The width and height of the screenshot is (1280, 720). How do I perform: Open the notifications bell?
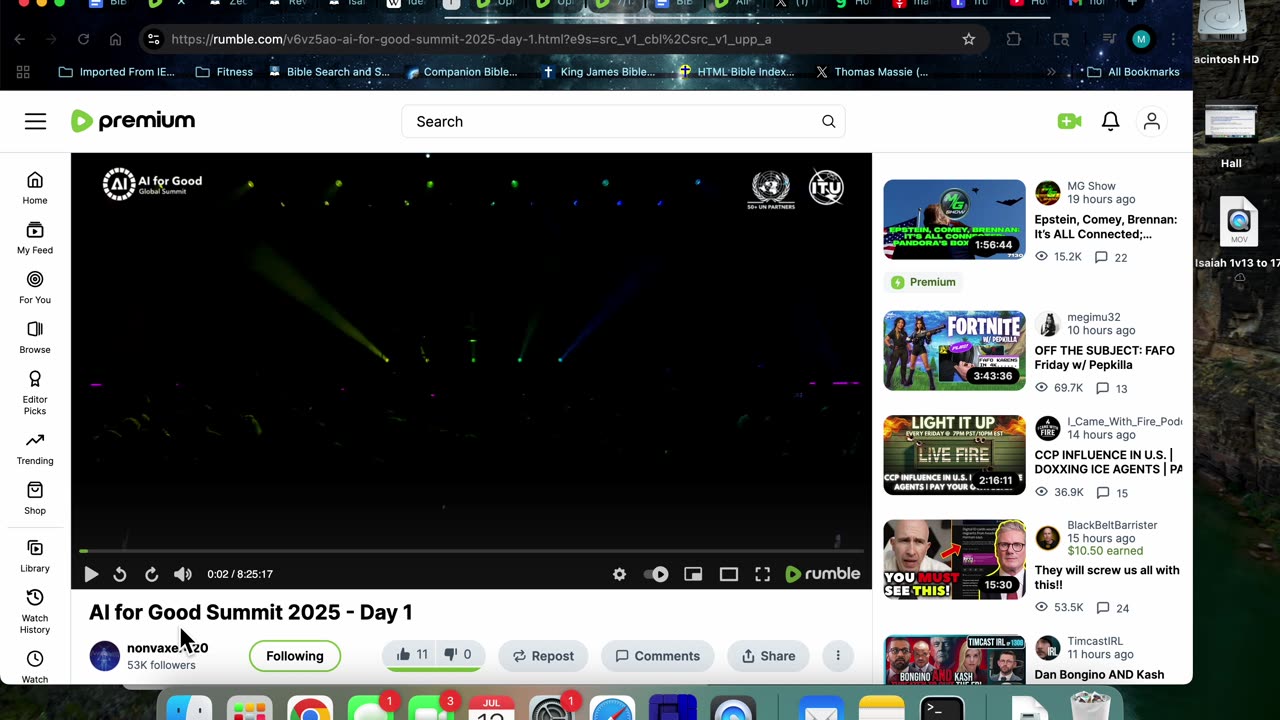click(x=1110, y=121)
